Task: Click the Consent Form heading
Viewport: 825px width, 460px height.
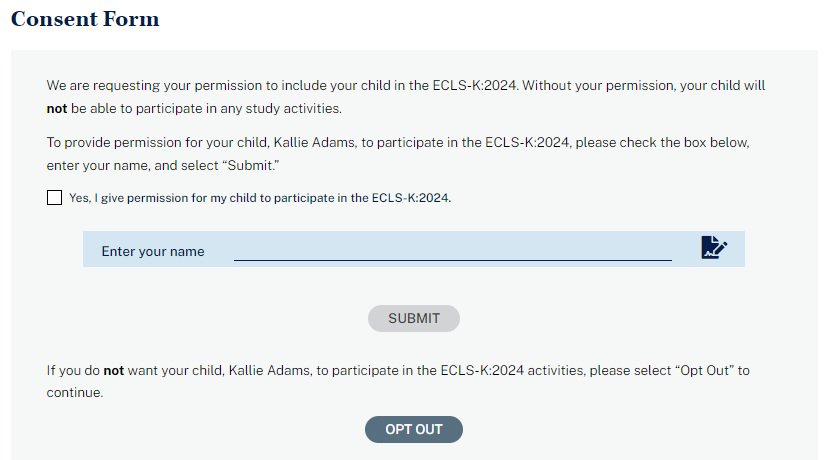Action: click(85, 19)
